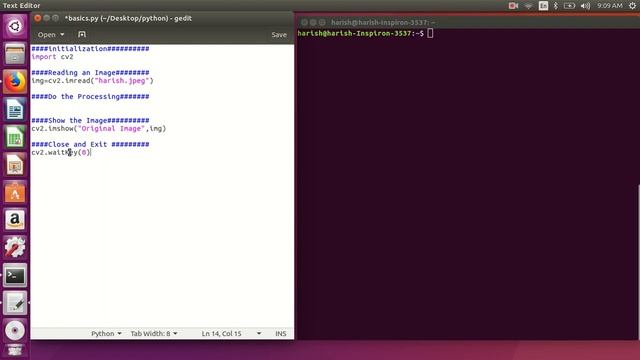This screenshot has height=360, width=640.
Task: Open the system session gear menu
Action: pyautogui.click(x=632, y=6)
